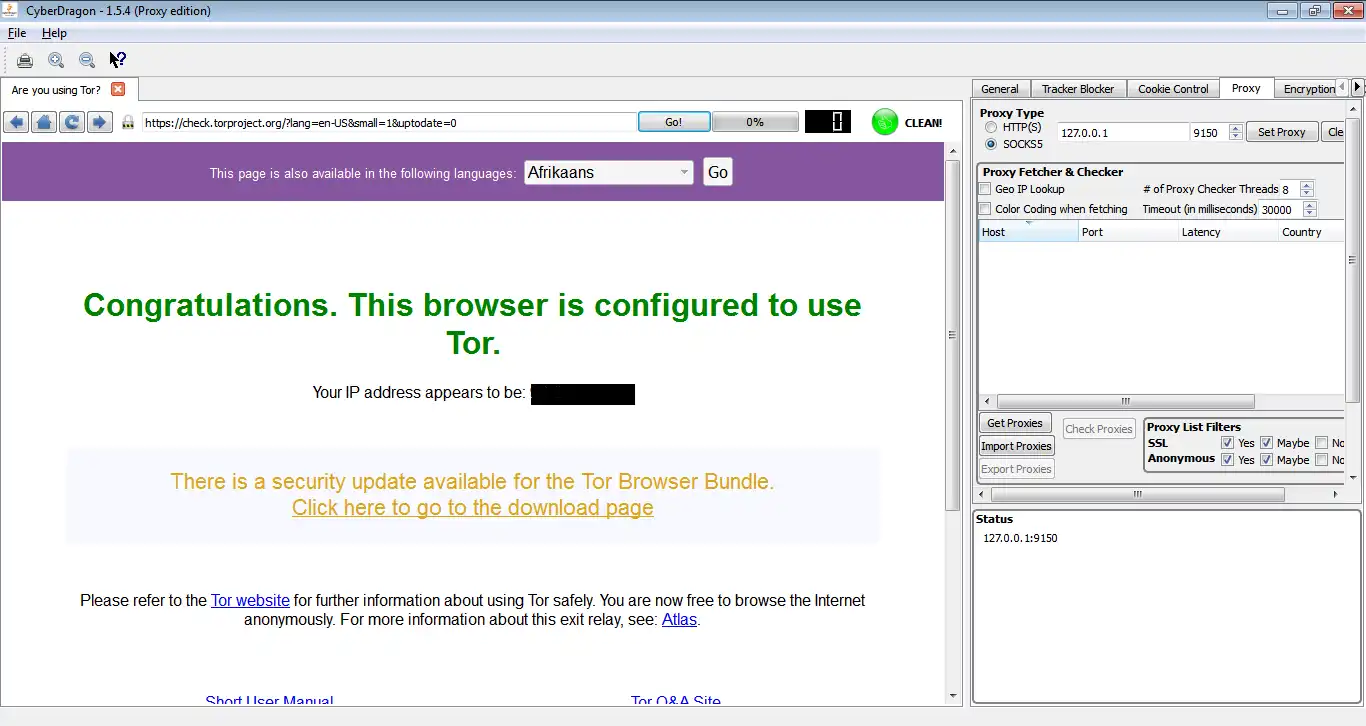Click the Go! button next to URL bar

(674, 122)
